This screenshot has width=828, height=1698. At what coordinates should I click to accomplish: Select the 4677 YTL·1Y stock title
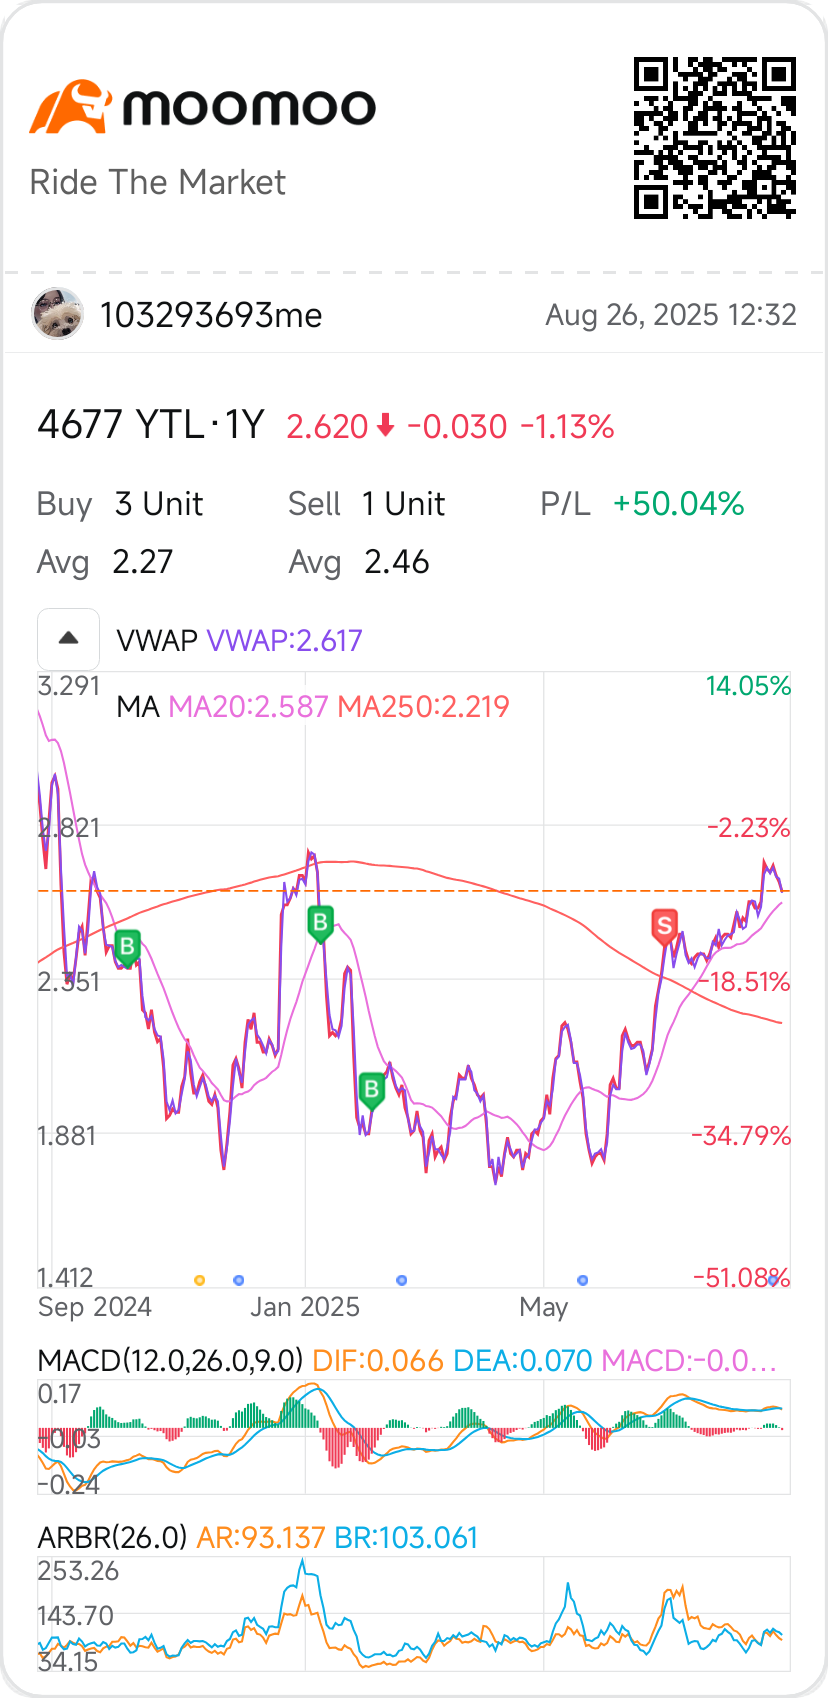tap(150, 426)
